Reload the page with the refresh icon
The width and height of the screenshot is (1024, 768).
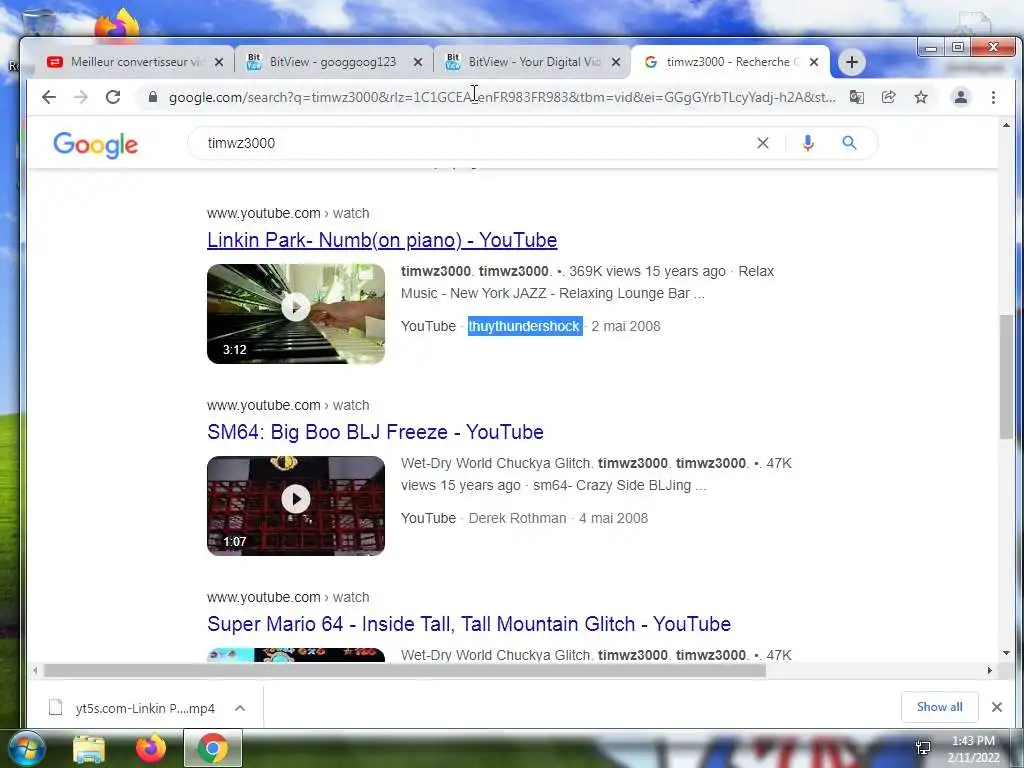click(113, 97)
